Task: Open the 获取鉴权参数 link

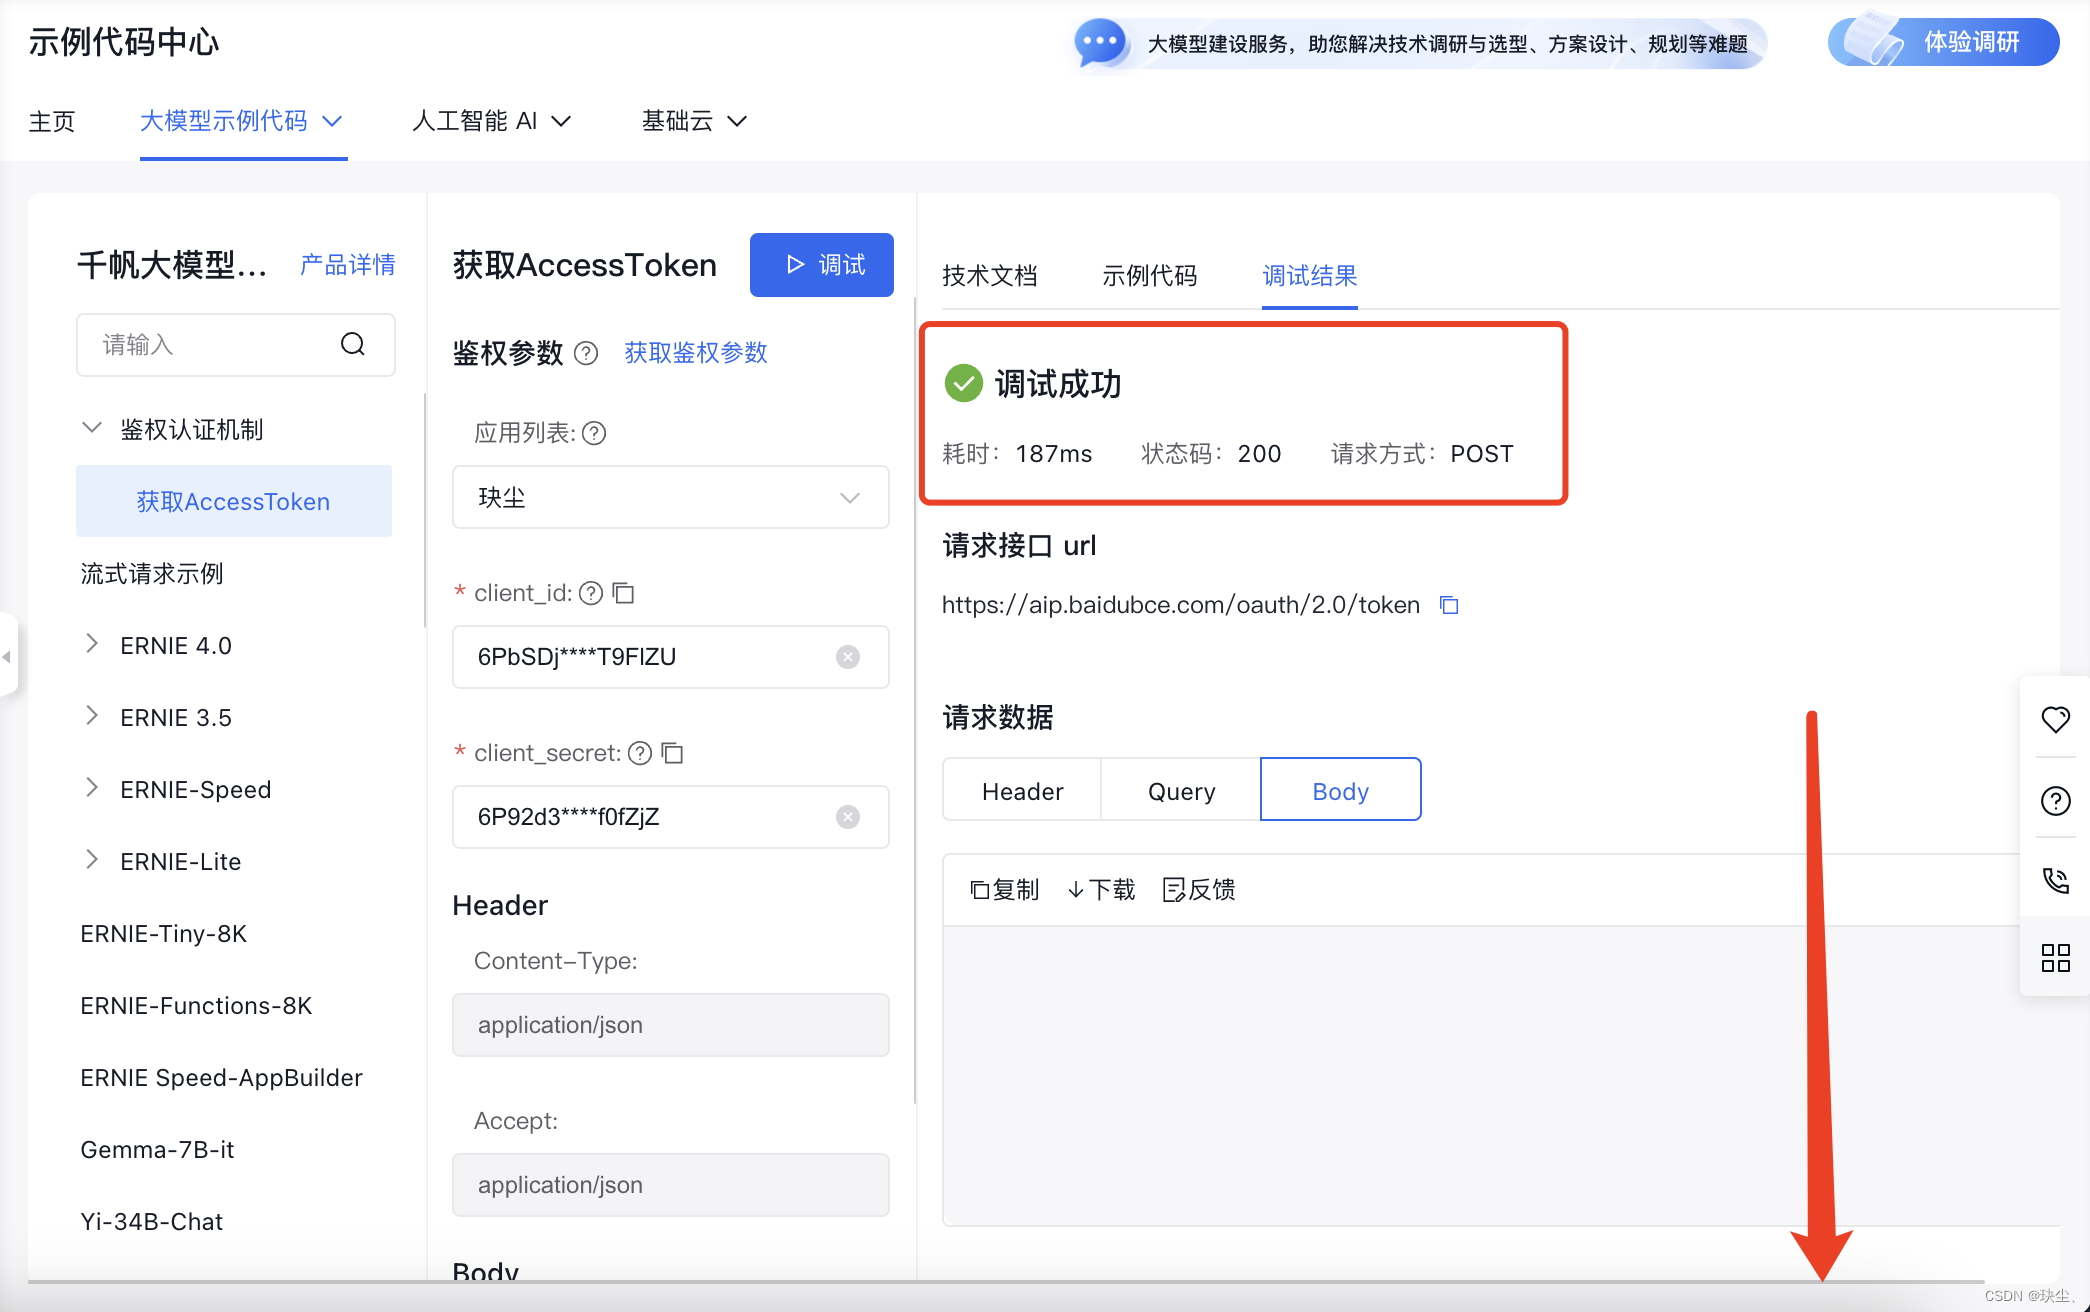Action: tap(695, 353)
